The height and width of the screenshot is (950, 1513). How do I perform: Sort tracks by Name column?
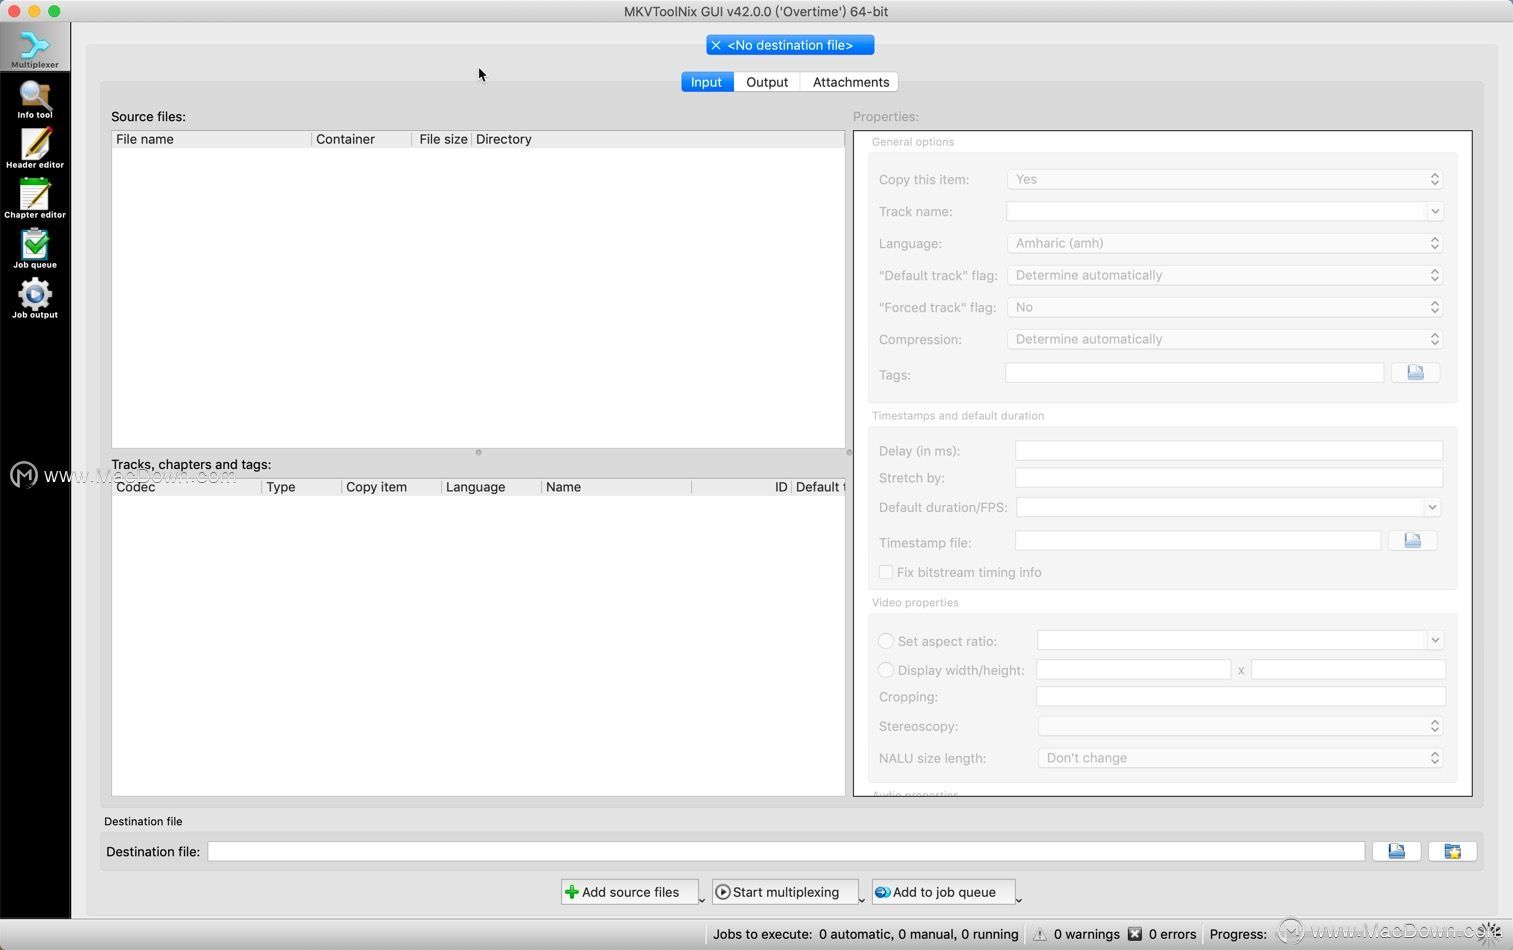(x=616, y=487)
